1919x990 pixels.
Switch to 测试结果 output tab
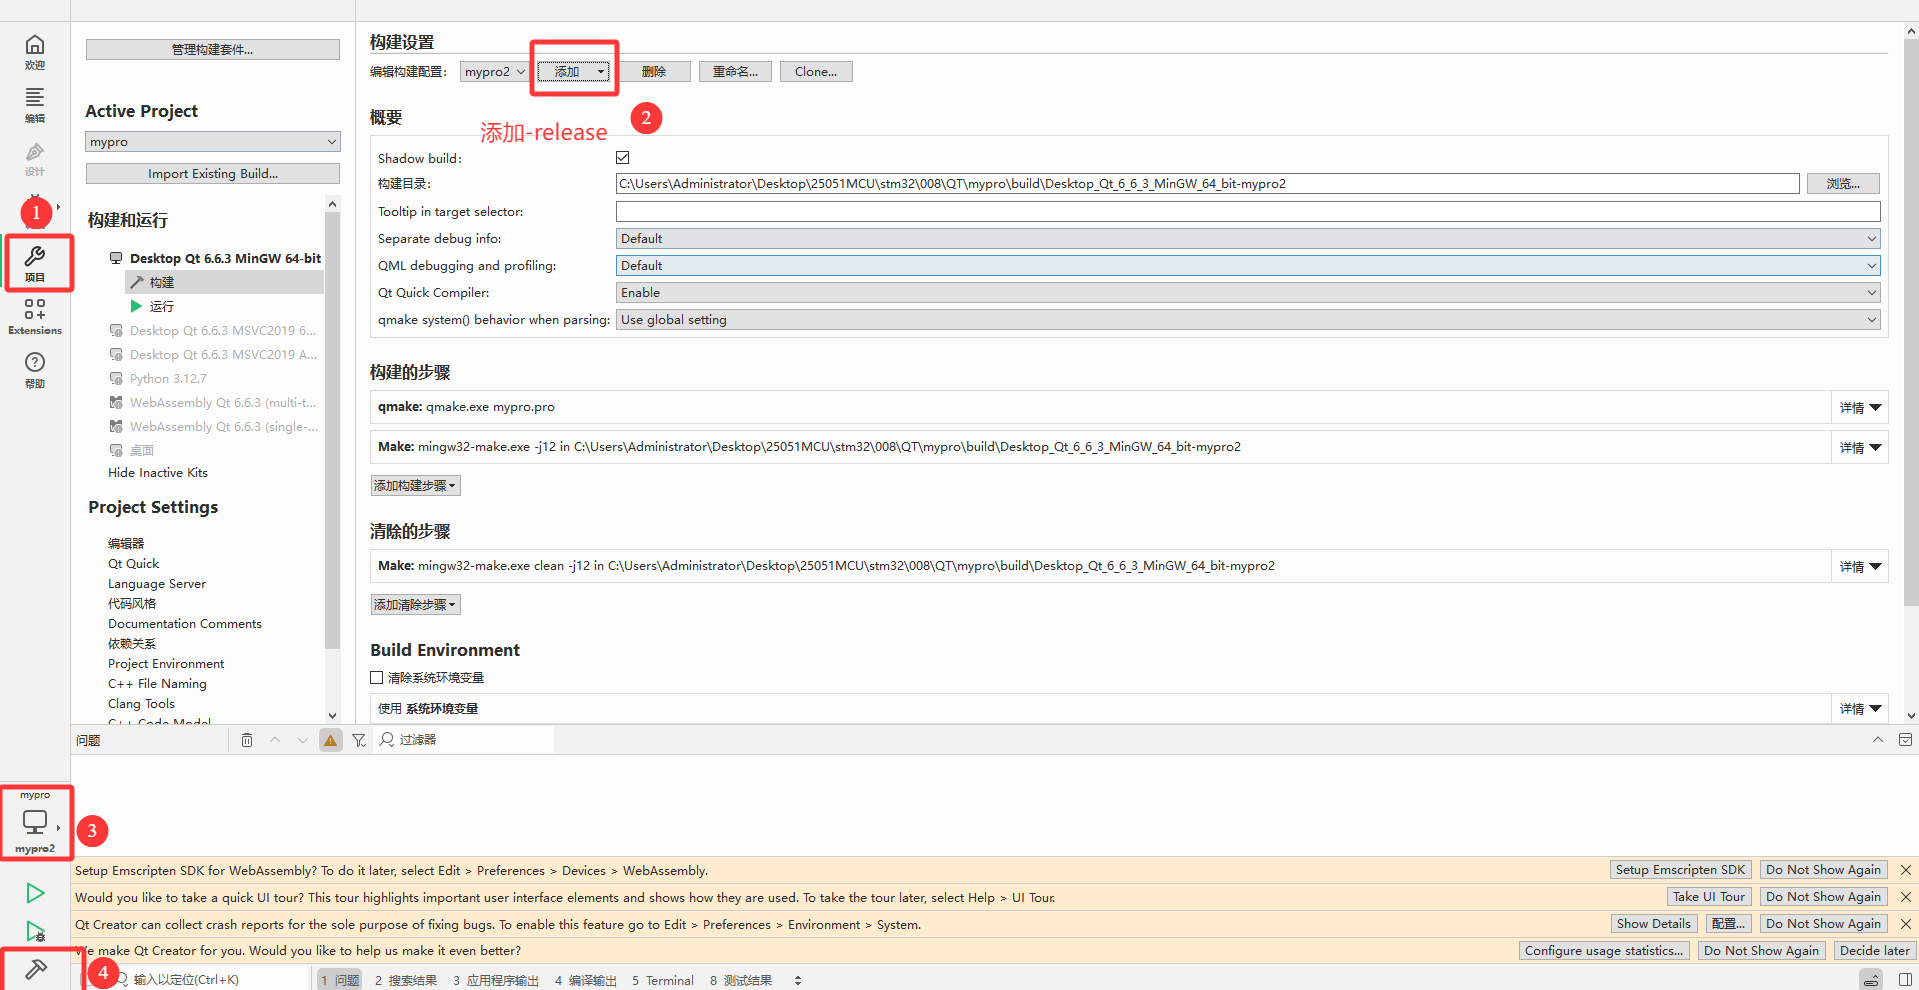pos(741,980)
